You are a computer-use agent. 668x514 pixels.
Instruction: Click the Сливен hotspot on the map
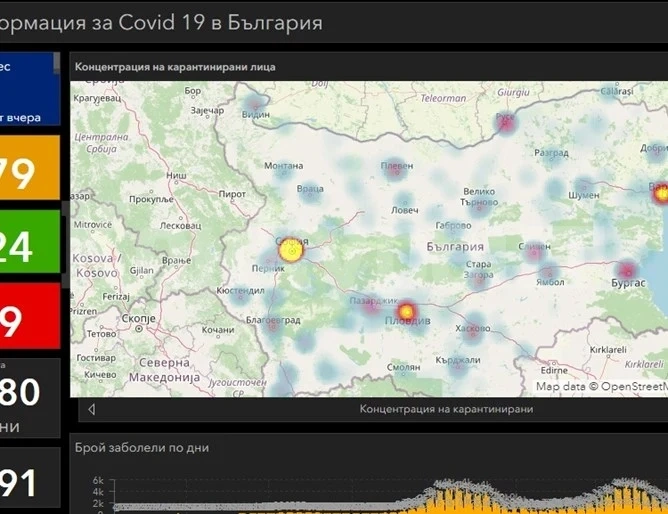point(534,252)
